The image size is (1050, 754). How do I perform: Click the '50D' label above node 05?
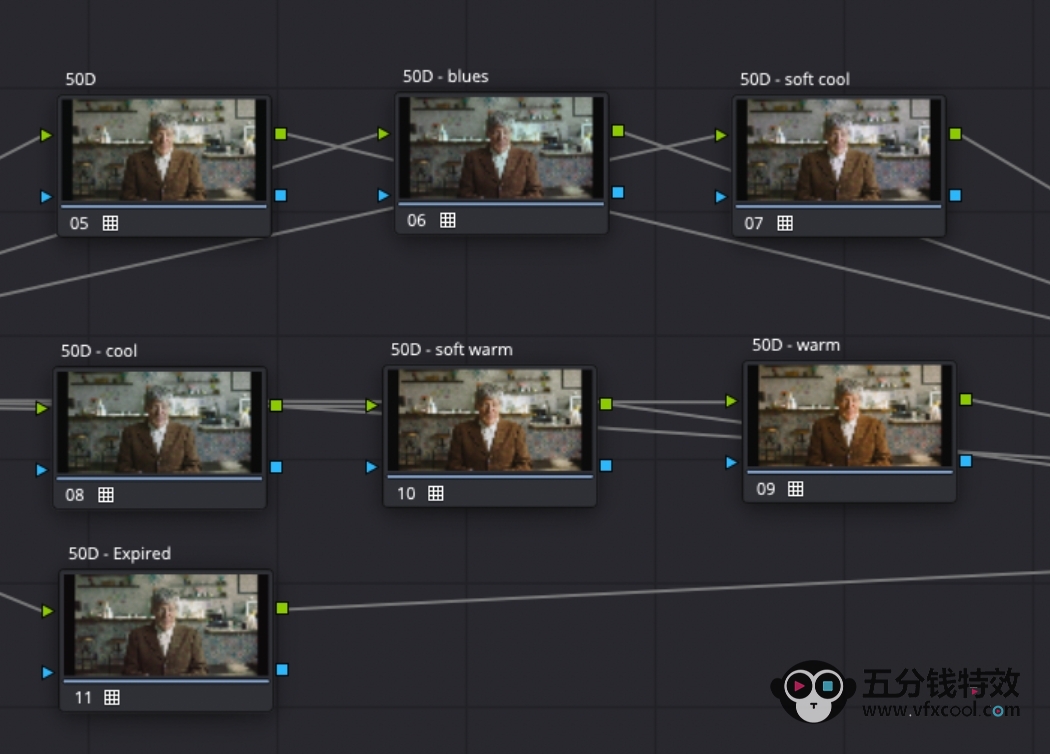point(80,80)
